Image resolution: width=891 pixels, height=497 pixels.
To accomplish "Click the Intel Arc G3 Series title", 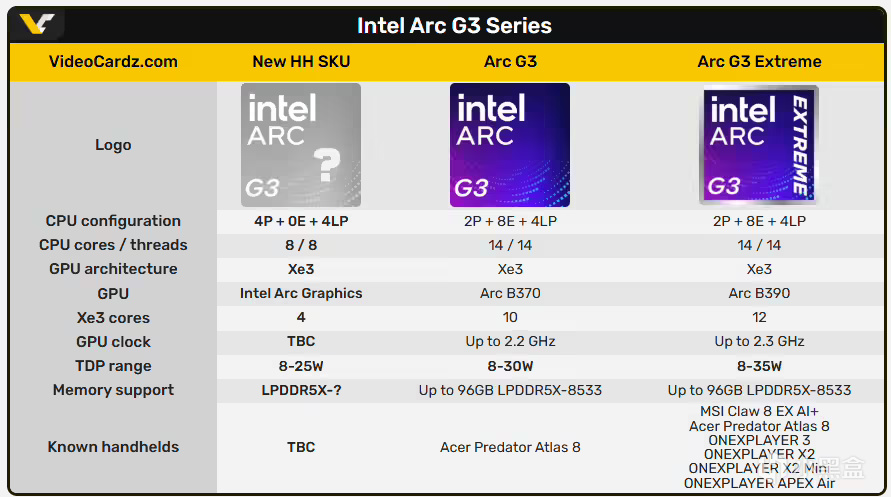I will 454,26.
